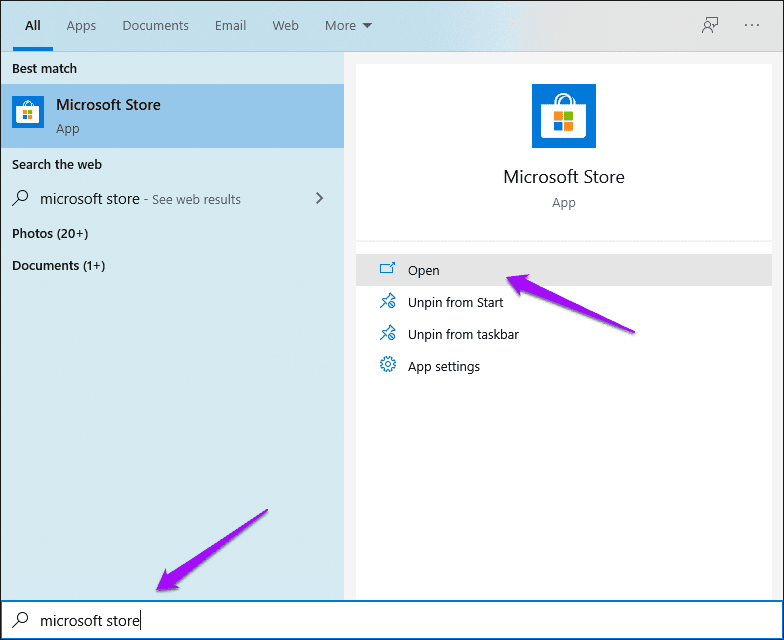Click the 'Best match' heading
This screenshot has height=640, width=784.
[x=44, y=68]
